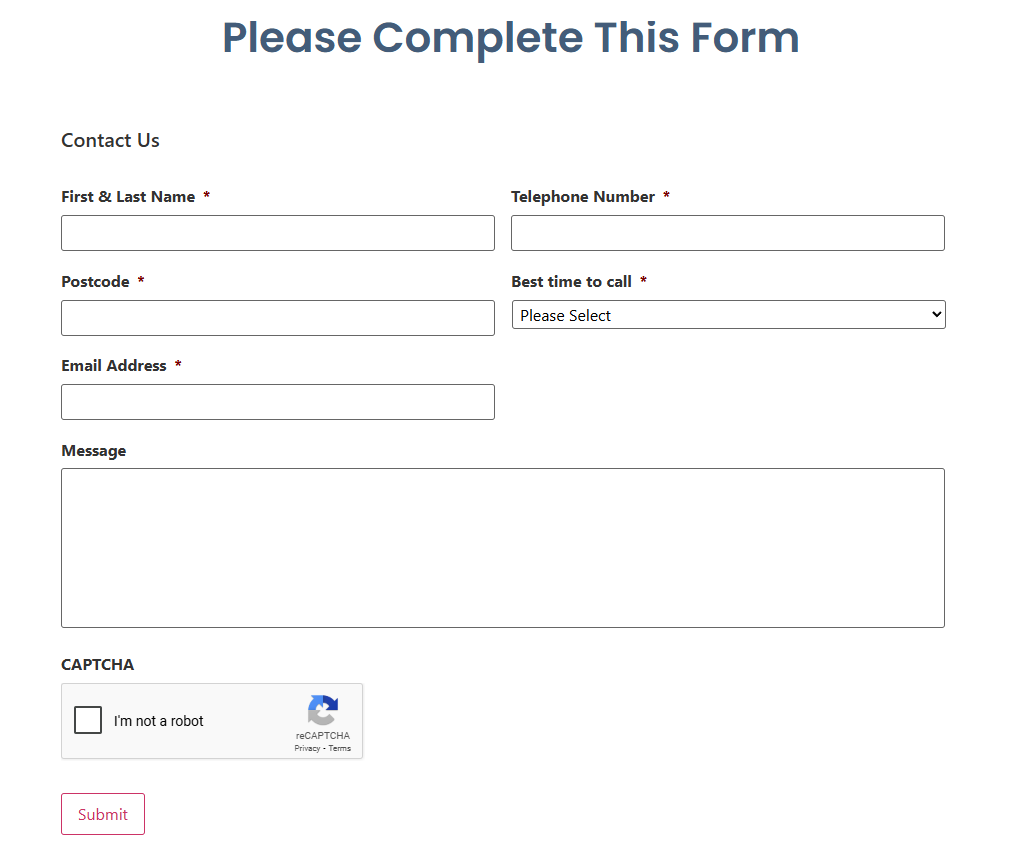Open the "Best time to call" dropdown
Viewport: 1036px width, 850px height.
pyautogui.click(x=728, y=315)
